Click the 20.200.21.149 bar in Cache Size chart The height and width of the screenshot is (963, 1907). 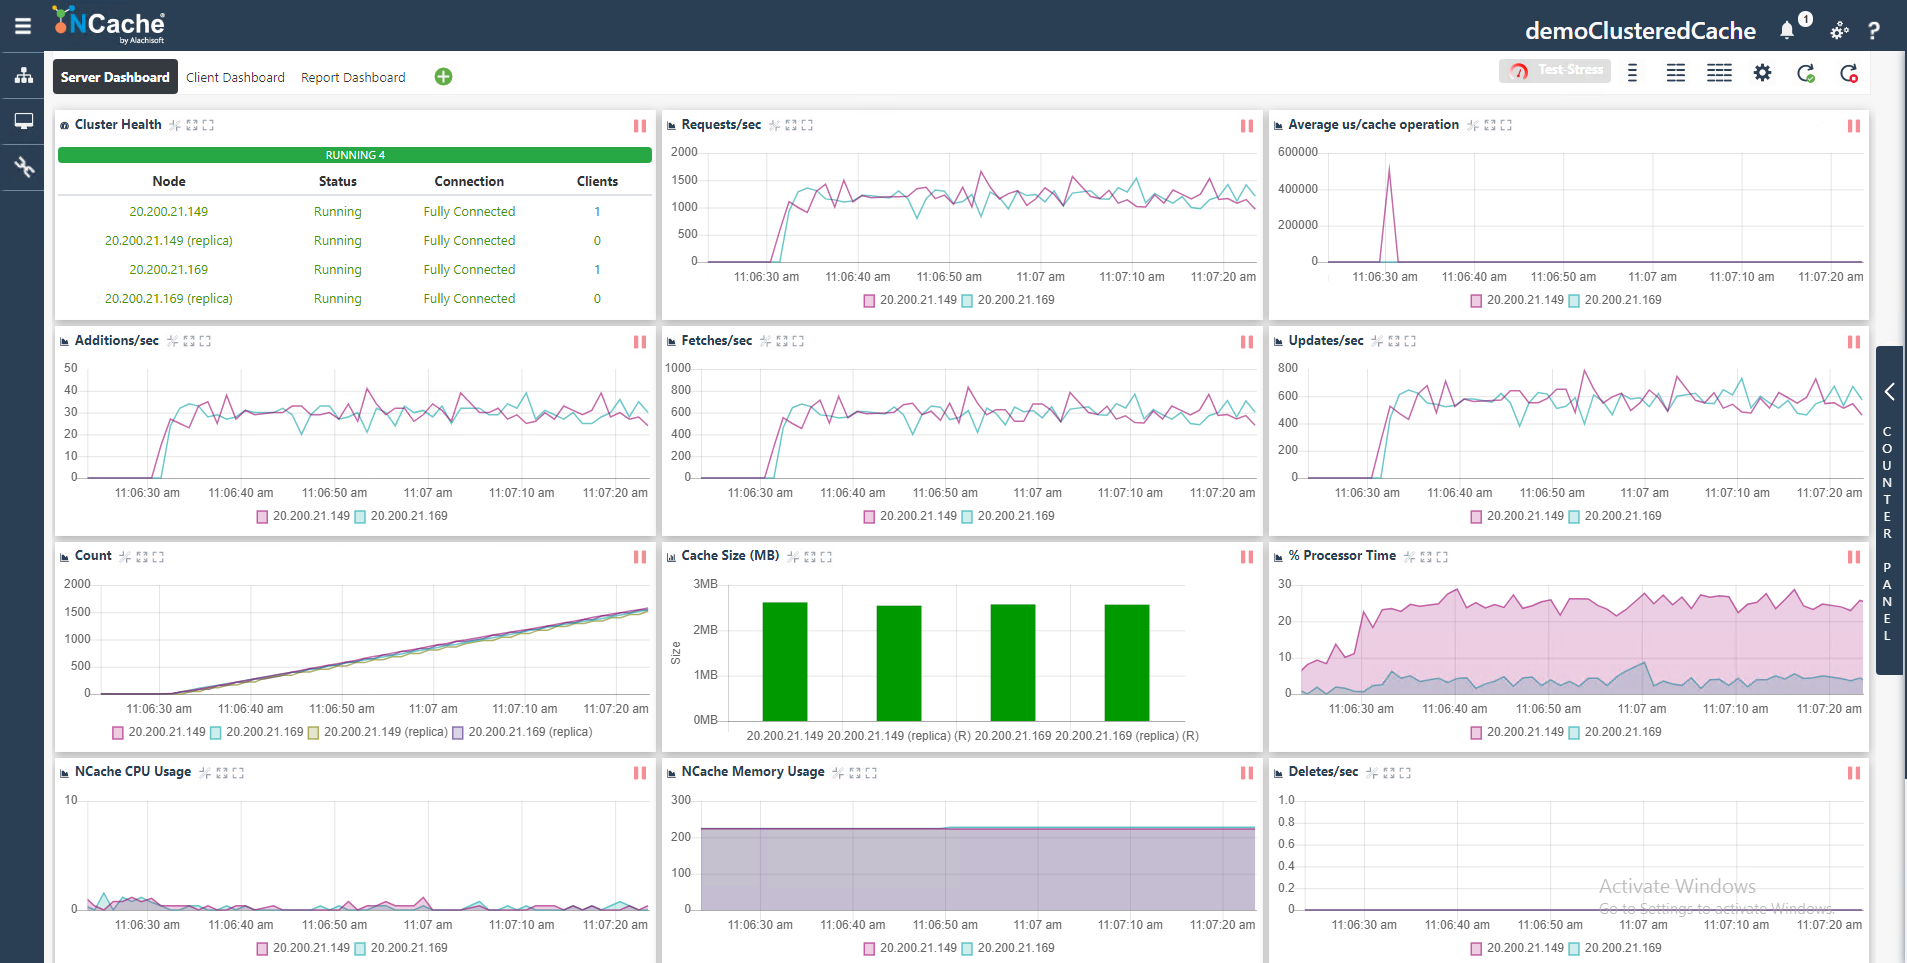pyautogui.click(x=785, y=661)
